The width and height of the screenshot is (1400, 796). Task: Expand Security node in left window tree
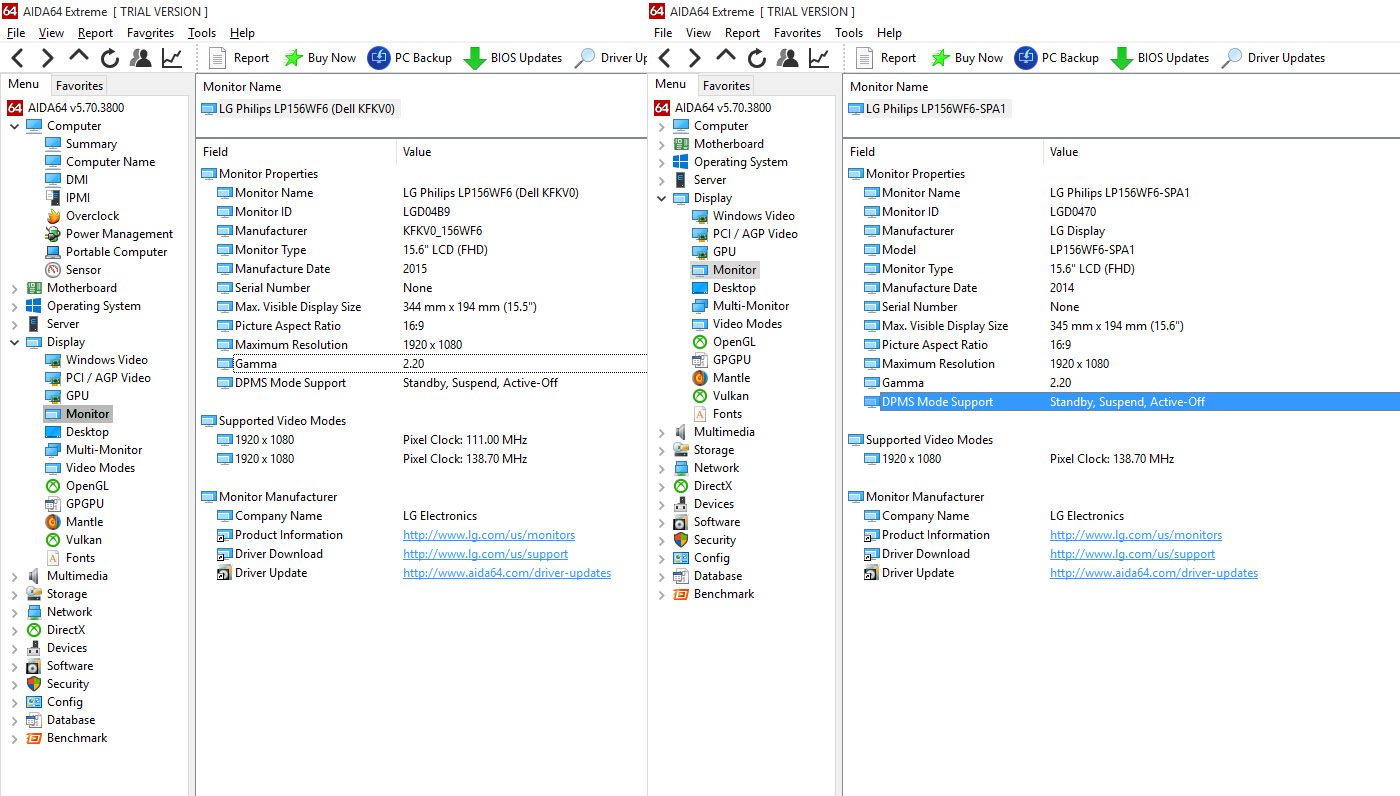point(15,684)
